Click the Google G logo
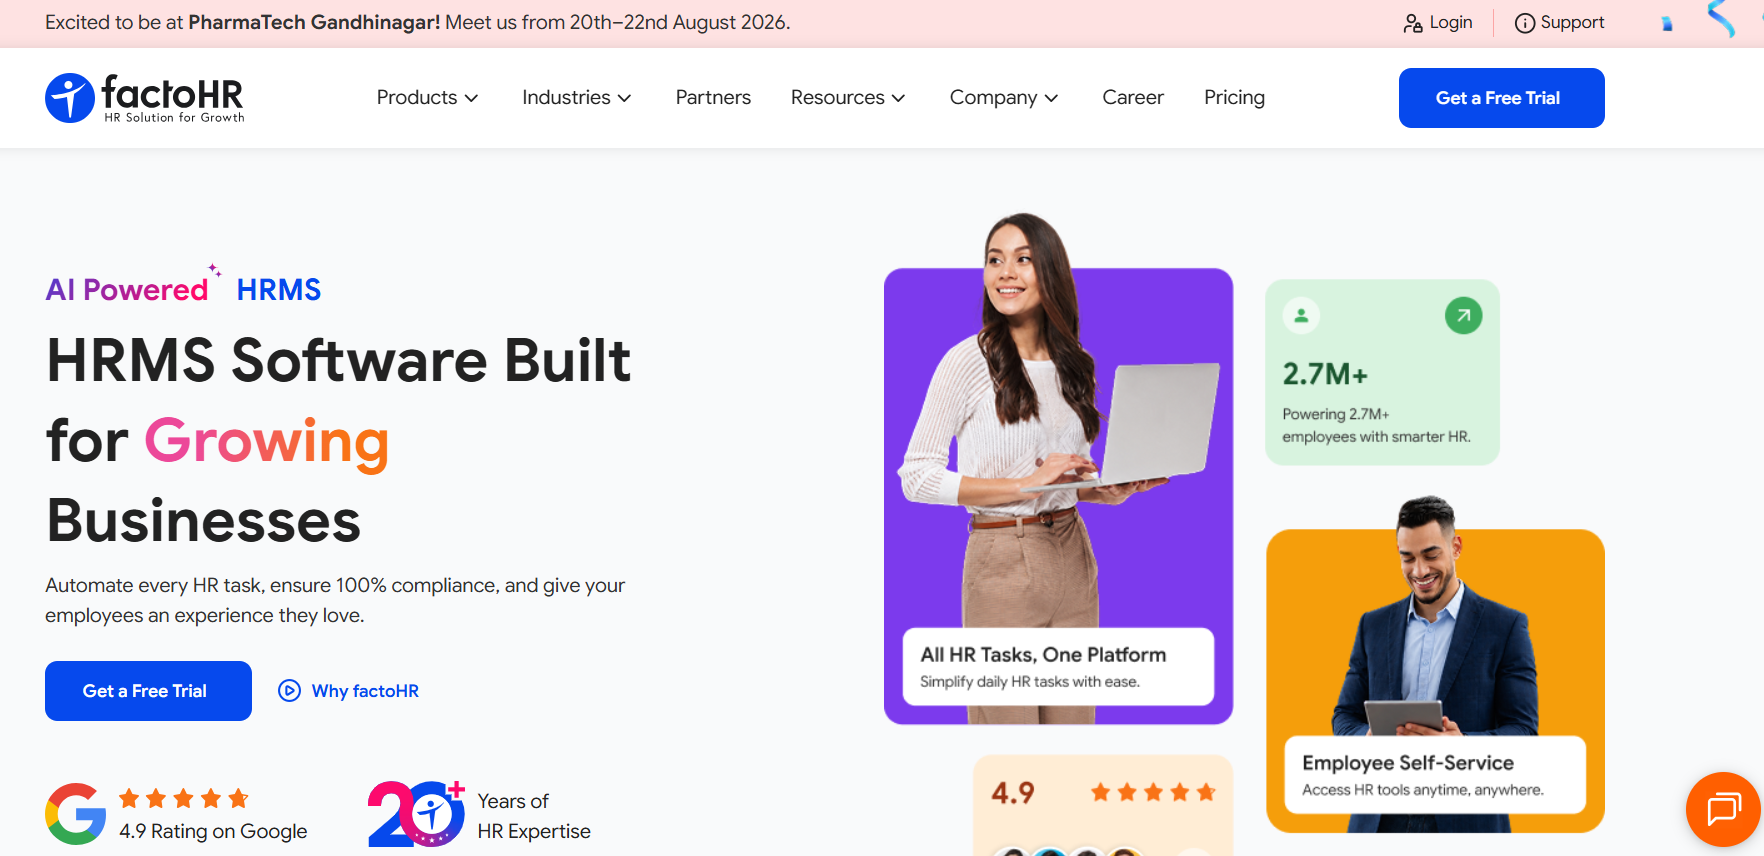The width and height of the screenshot is (1764, 856). [x=76, y=814]
